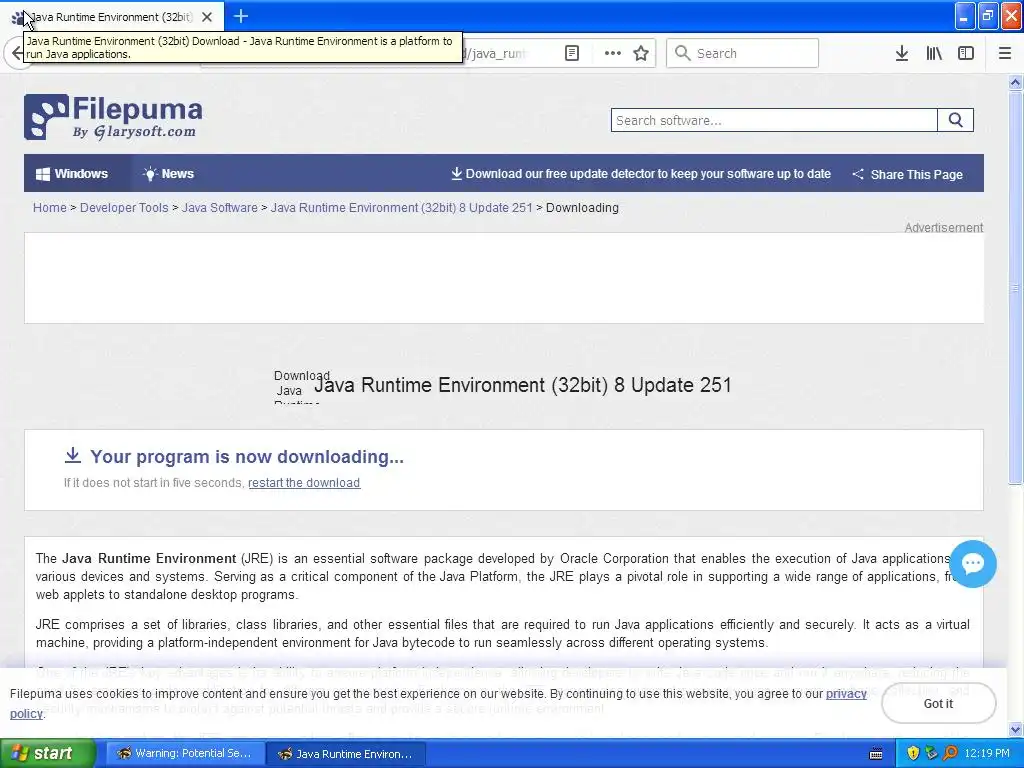1024x768 pixels.
Task: Open the Firefox Library icon
Action: 934,53
